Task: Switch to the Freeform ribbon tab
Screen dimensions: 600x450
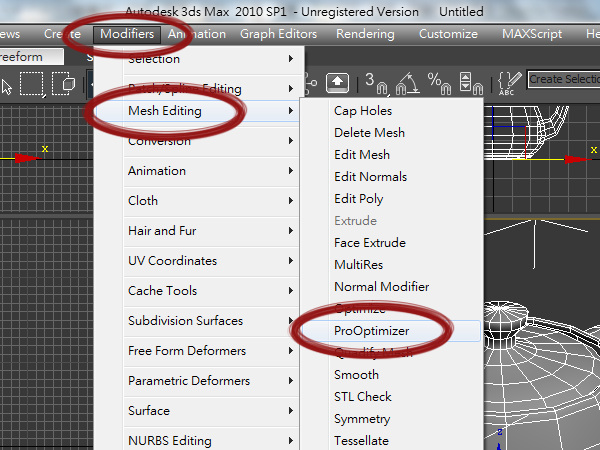Action: (x=31, y=57)
